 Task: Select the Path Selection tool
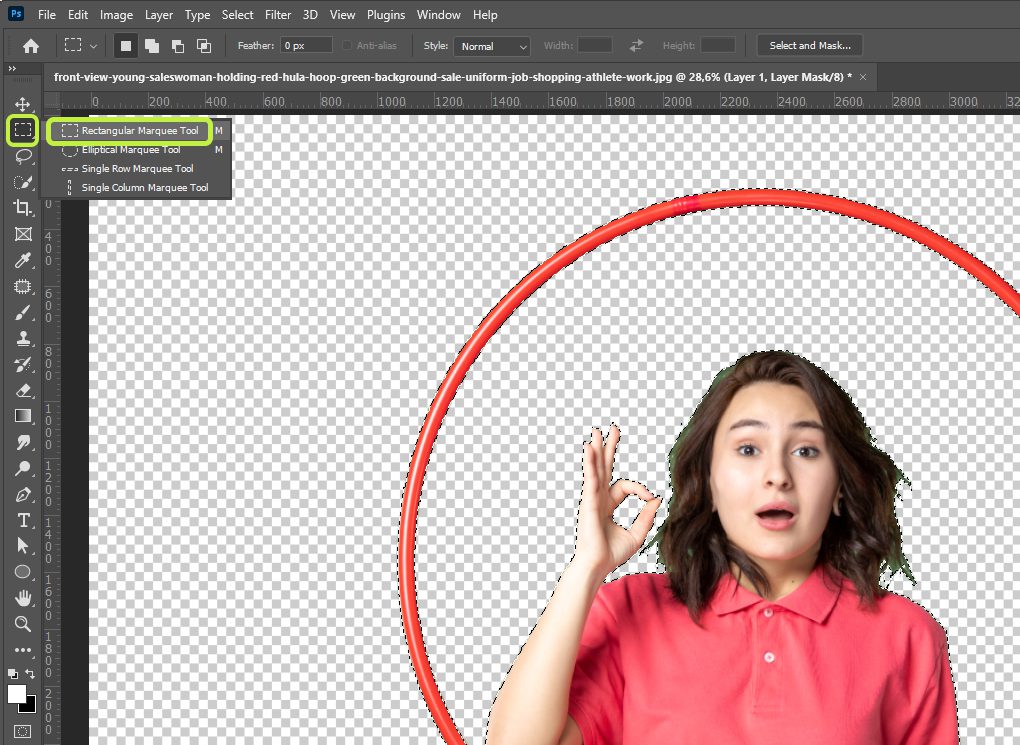click(23, 546)
